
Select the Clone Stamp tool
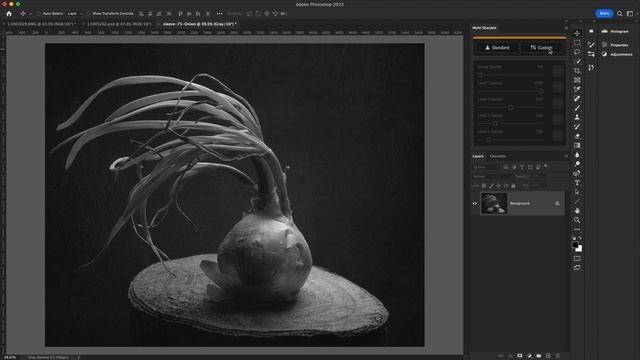(x=577, y=117)
